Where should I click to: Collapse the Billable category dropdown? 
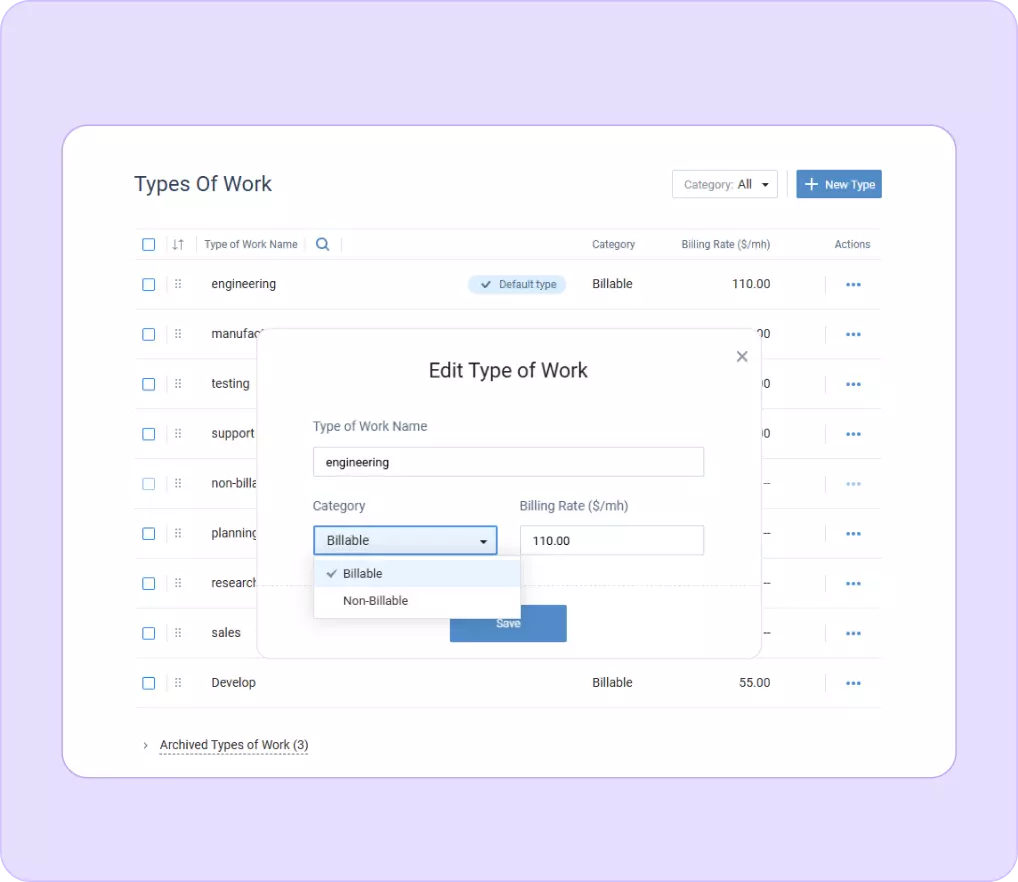(x=405, y=540)
